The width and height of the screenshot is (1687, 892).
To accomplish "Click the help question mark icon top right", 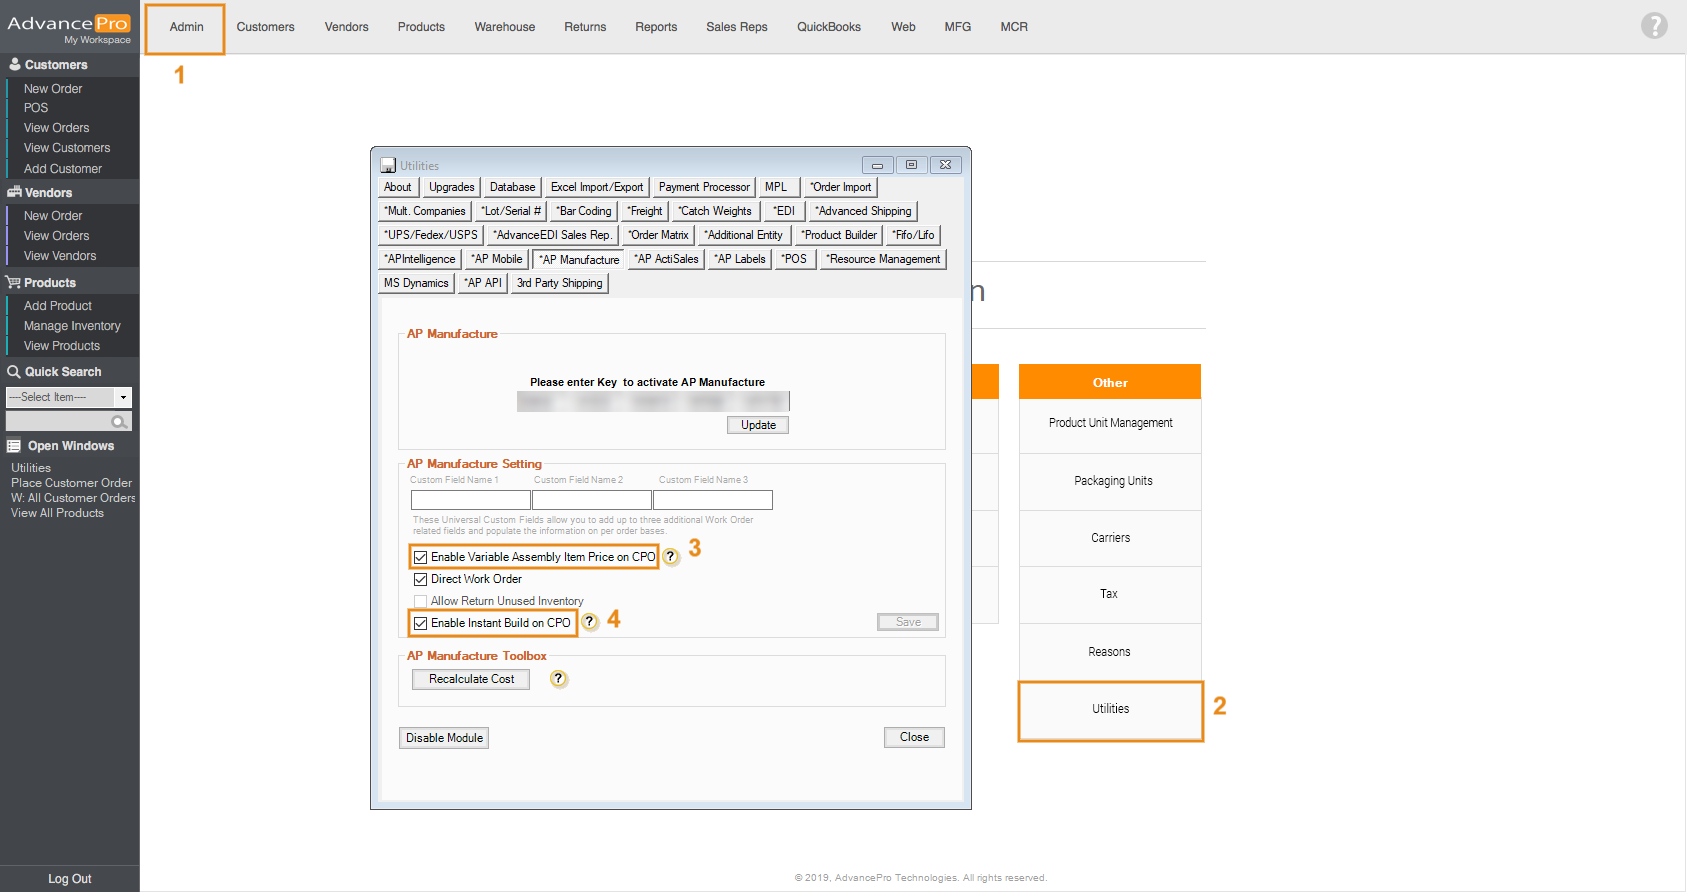I will [x=1654, y=26].
